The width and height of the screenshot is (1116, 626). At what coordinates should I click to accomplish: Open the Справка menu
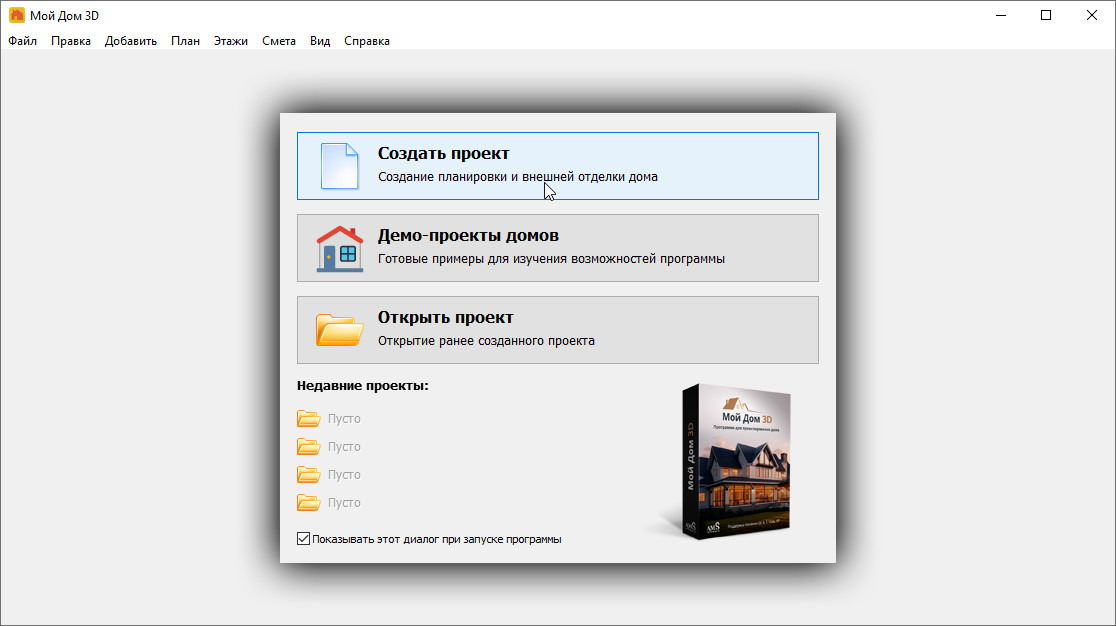tap(367, 41)
